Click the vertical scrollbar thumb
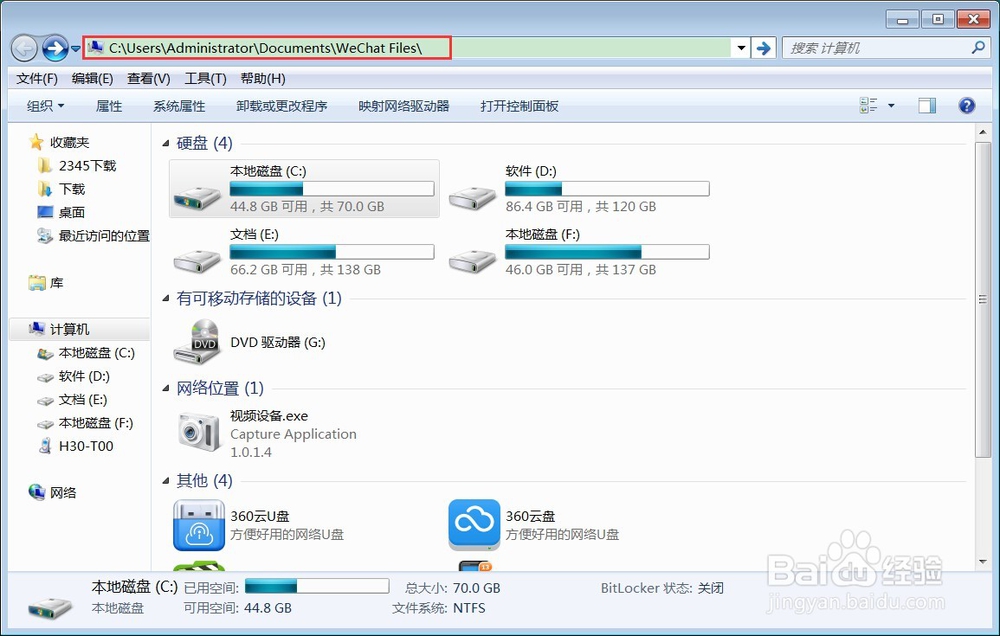Screen dimensions: 1000x636 pyautogui.click(x=983, y=299)
